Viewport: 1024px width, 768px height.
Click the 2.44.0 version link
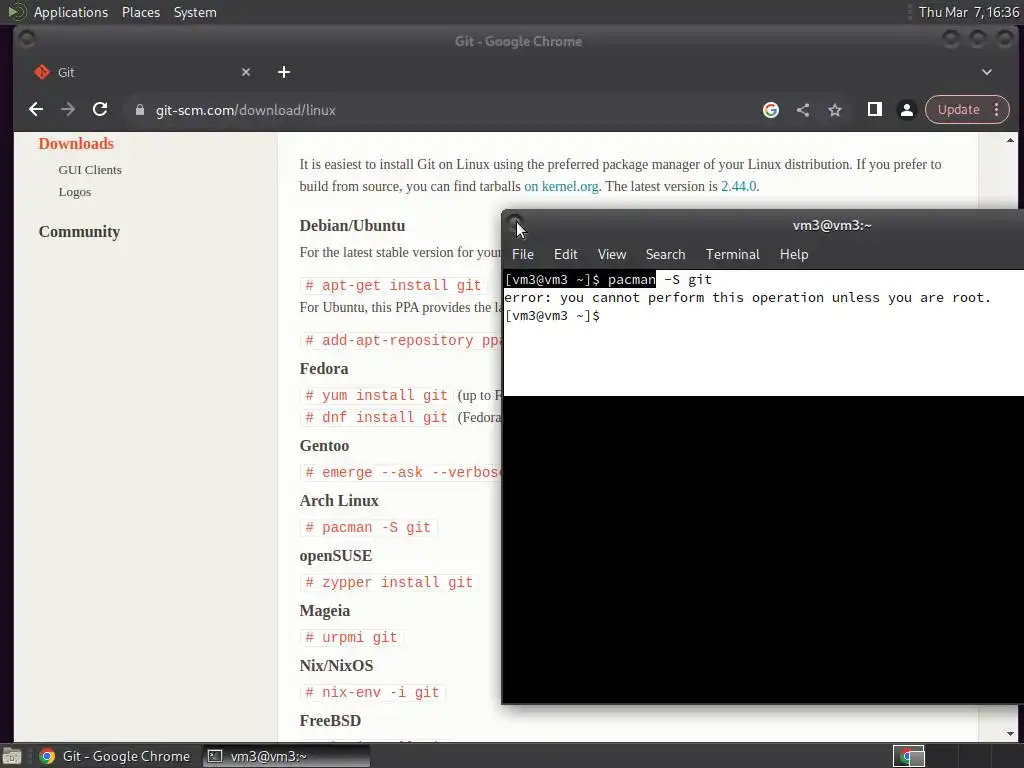point(739,186)
